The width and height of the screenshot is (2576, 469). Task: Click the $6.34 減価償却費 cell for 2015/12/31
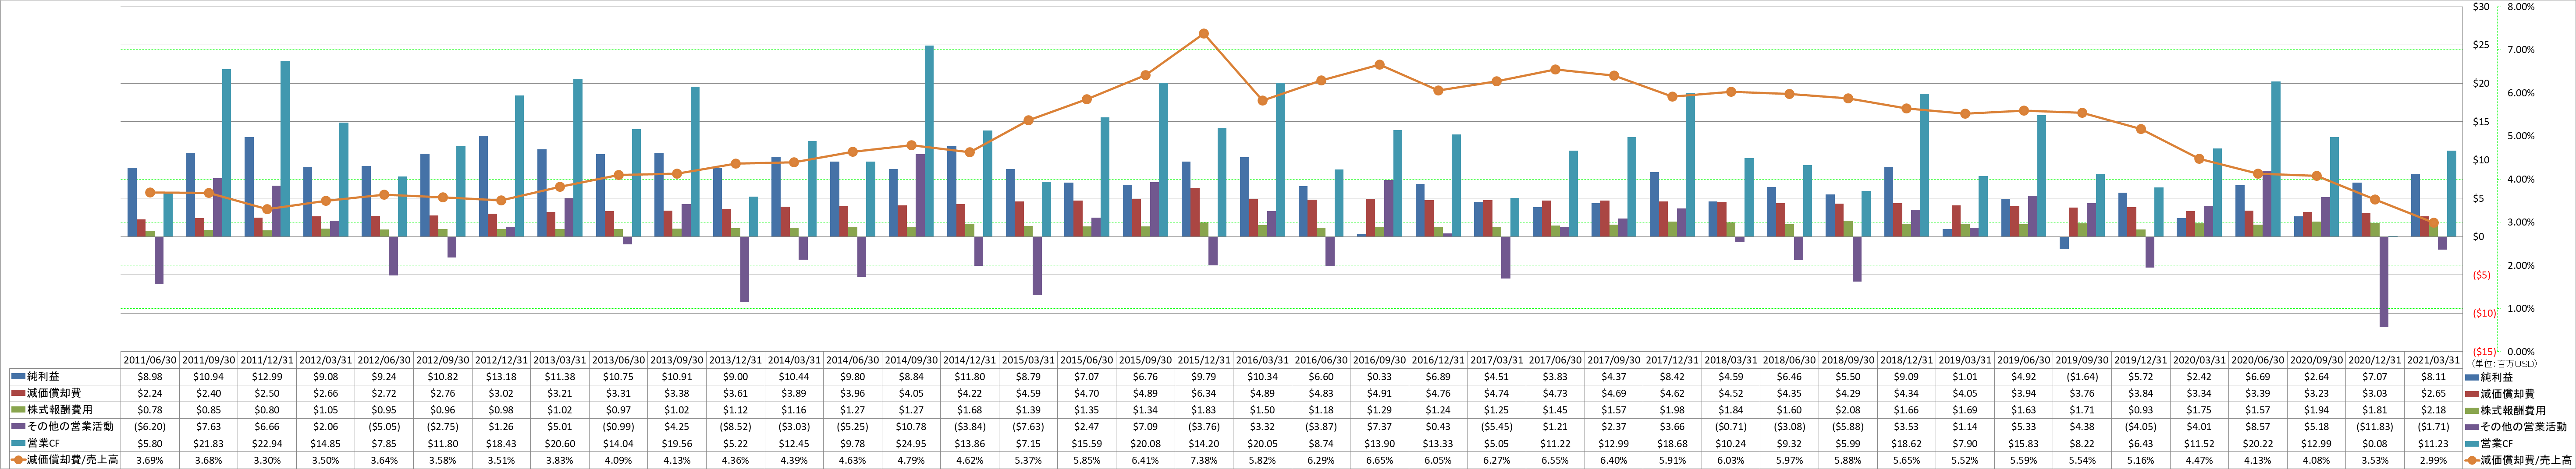(x=1203, y=393)
